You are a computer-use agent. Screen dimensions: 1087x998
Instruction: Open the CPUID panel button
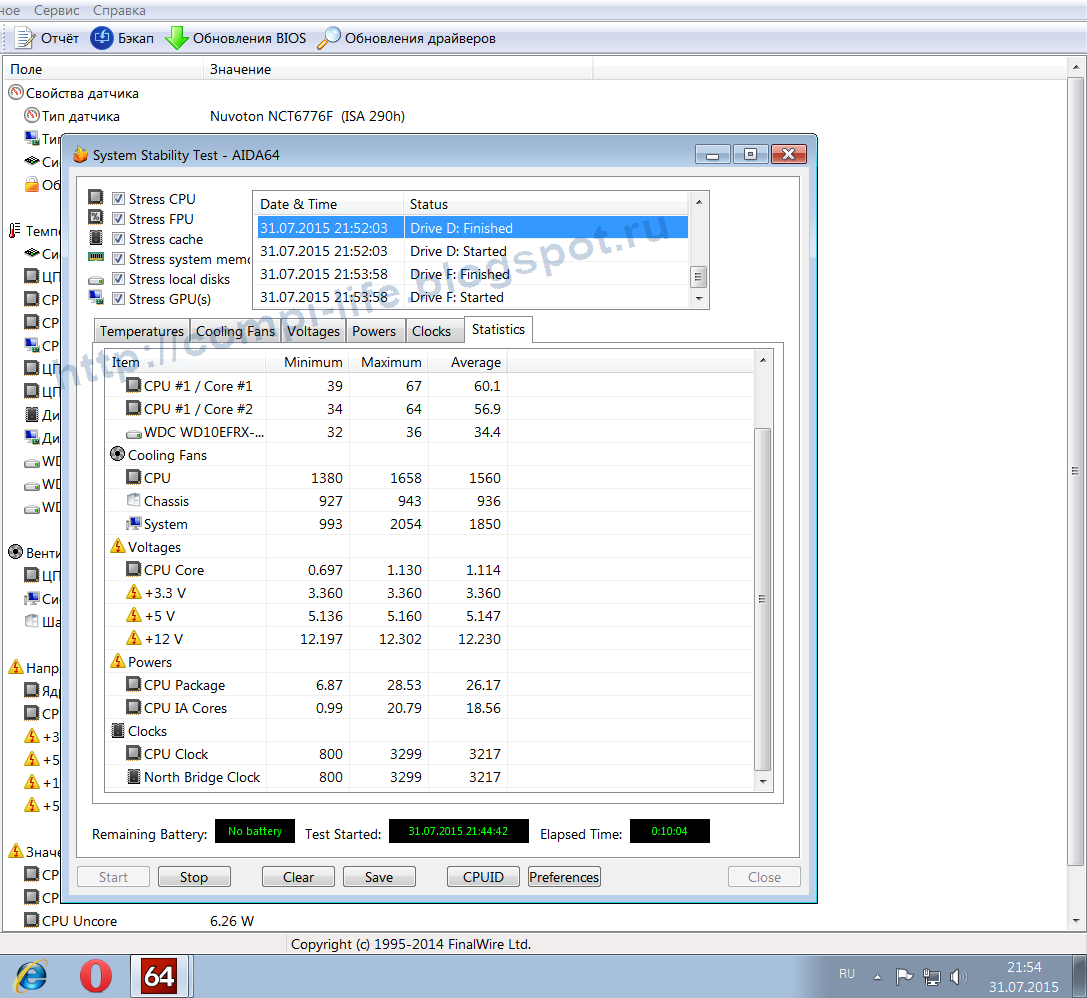click(x=483, y=877)
